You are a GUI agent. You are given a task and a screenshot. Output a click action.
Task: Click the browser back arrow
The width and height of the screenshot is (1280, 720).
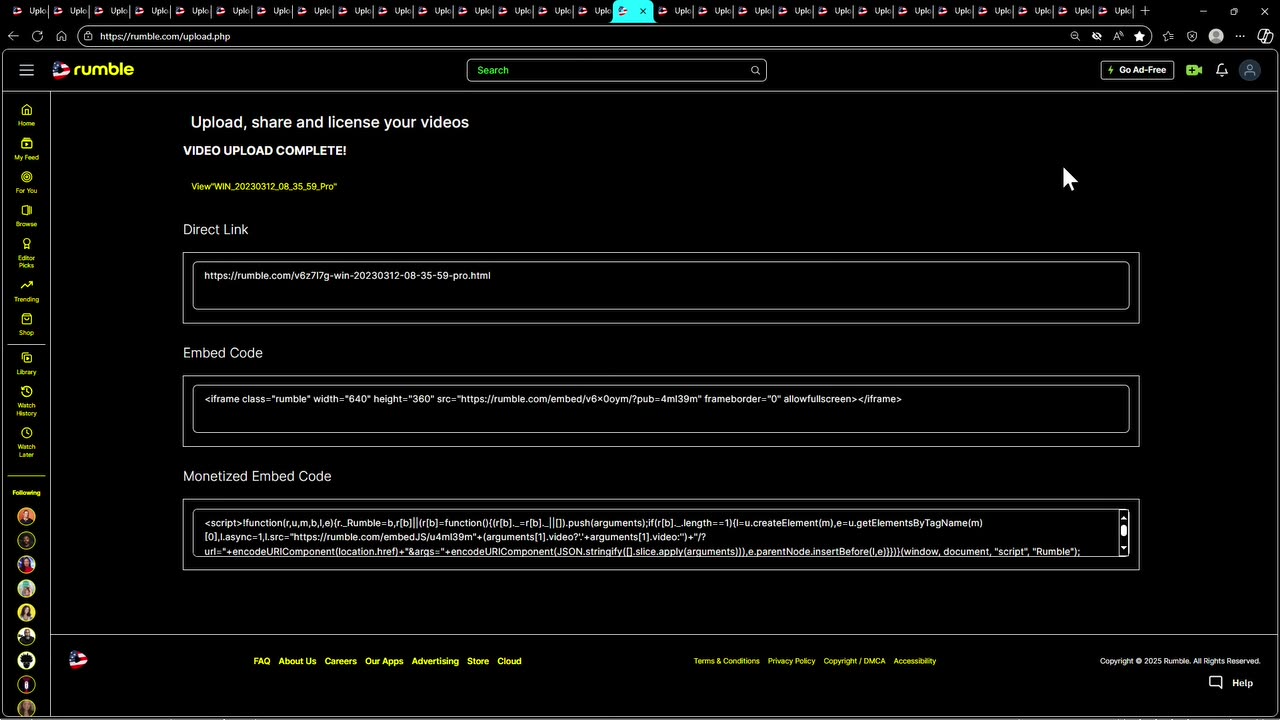(x=13, y=36)
